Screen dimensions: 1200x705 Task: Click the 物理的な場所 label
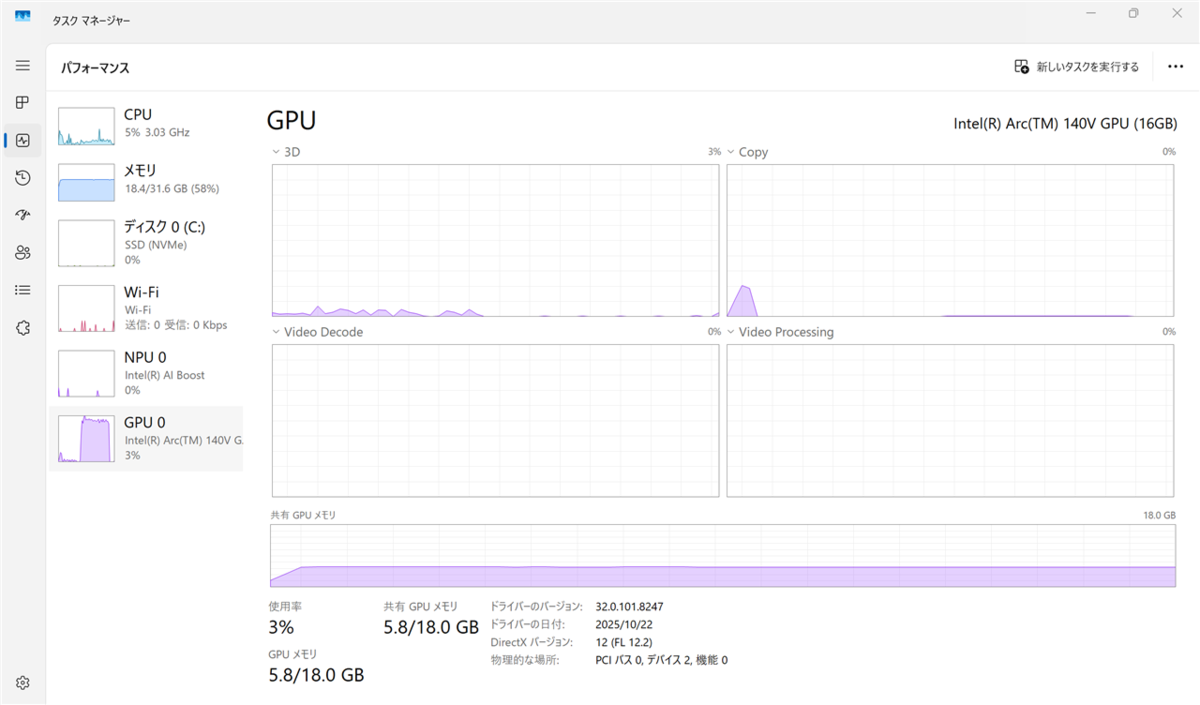click(524, 660)
